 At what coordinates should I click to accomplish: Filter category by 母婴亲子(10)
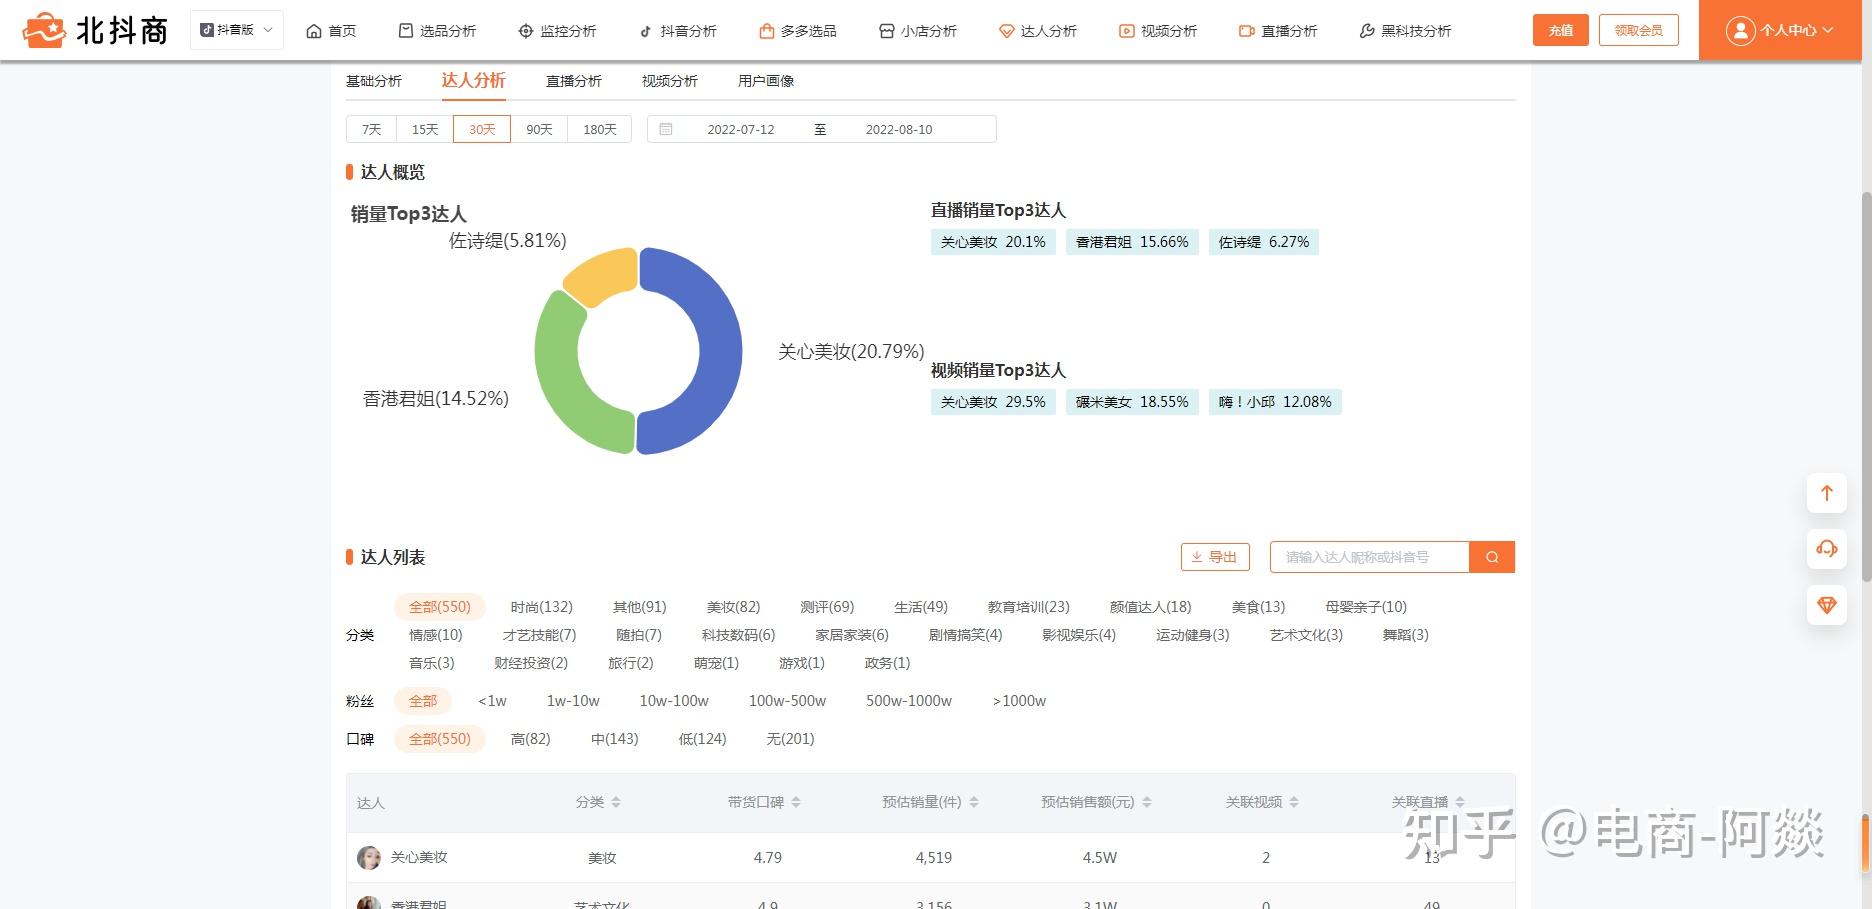pyautogui.click(x=1366, y=607)
